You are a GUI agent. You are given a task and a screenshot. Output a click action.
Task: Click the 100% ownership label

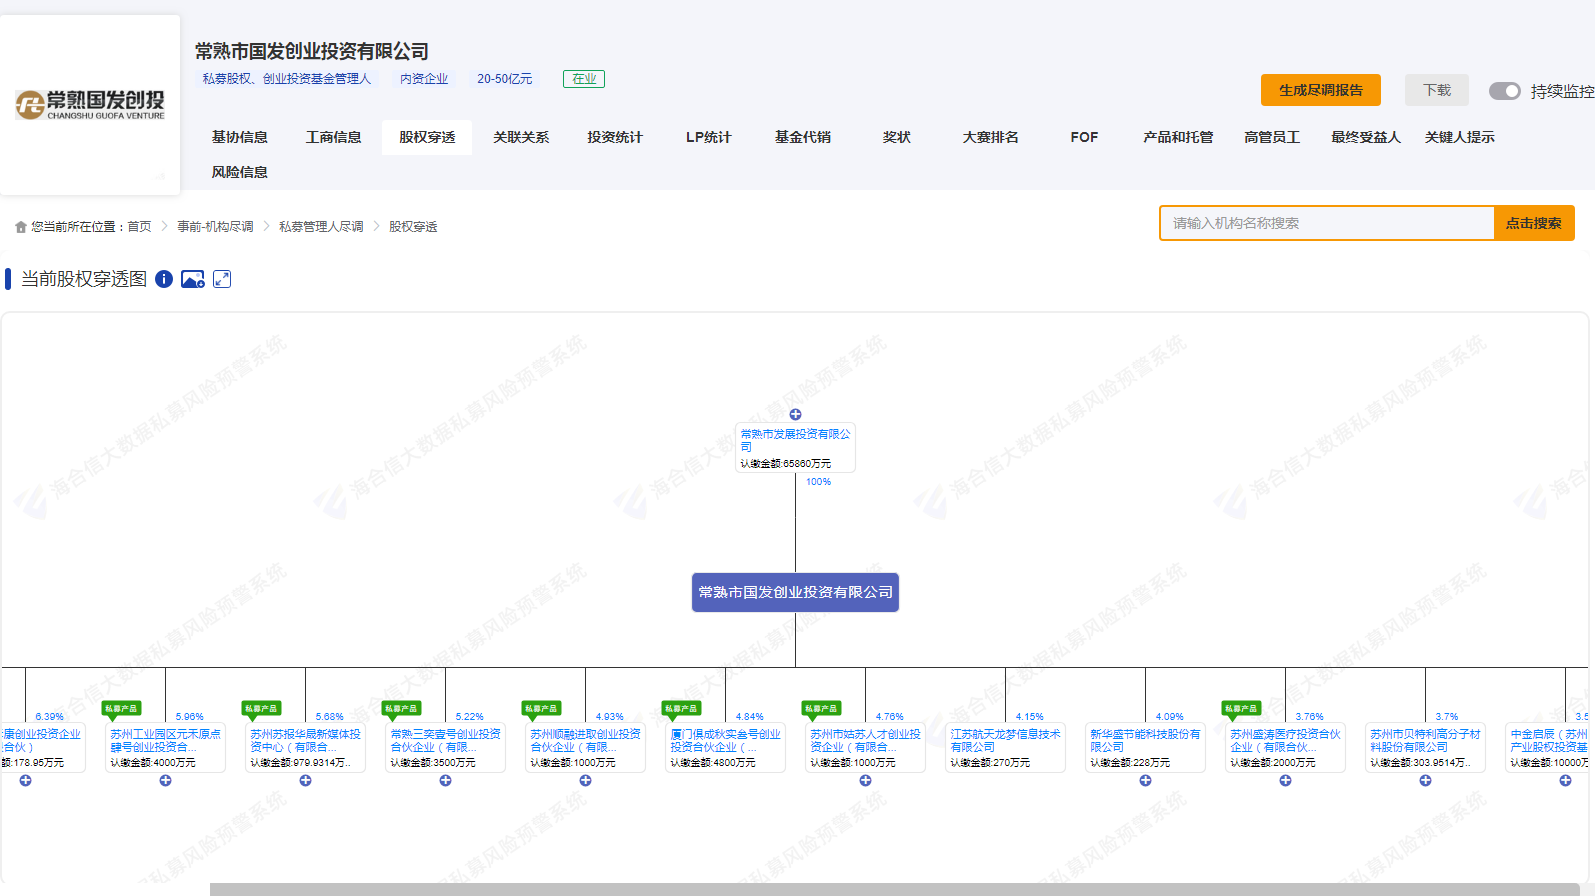(x=818, y=482)
